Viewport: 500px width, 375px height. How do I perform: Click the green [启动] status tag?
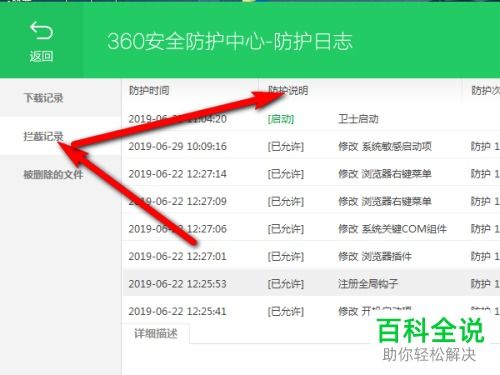[x=281, y=119]
